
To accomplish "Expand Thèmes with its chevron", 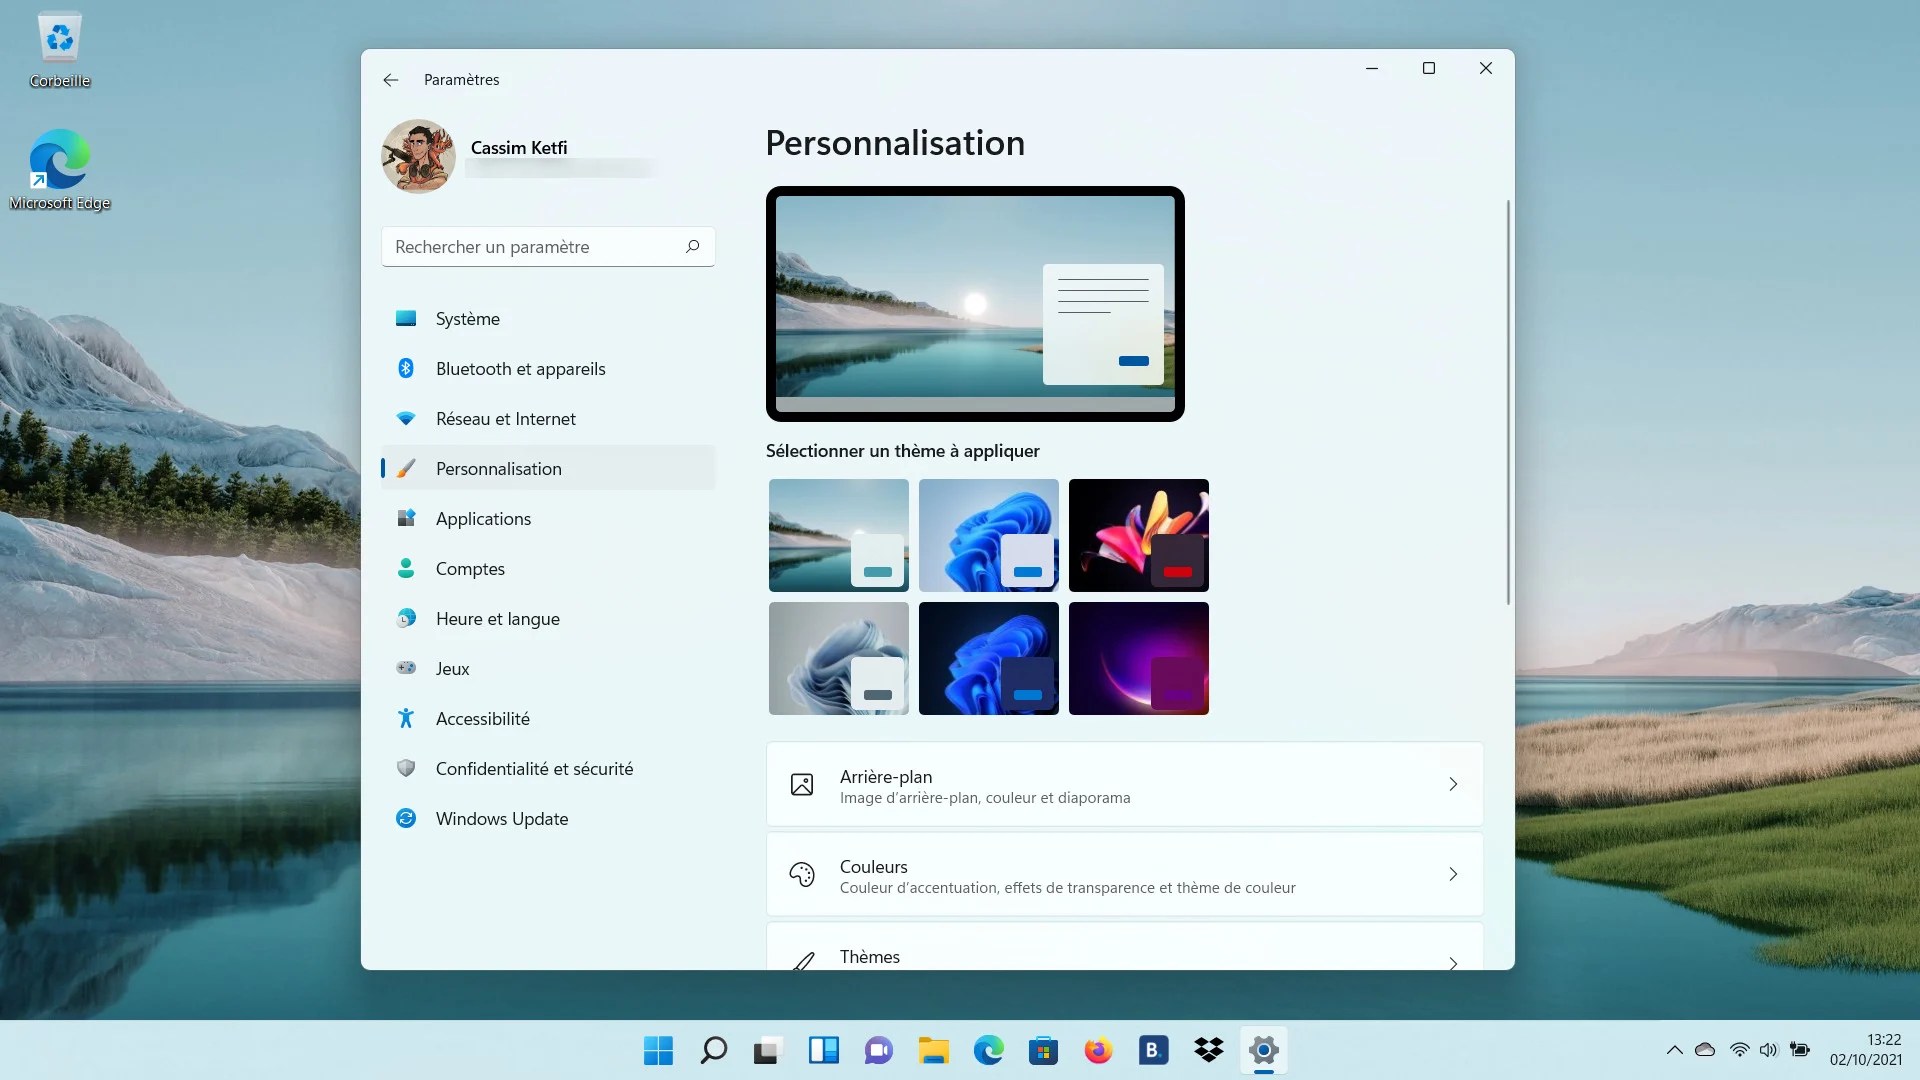I will [1453, 963].
